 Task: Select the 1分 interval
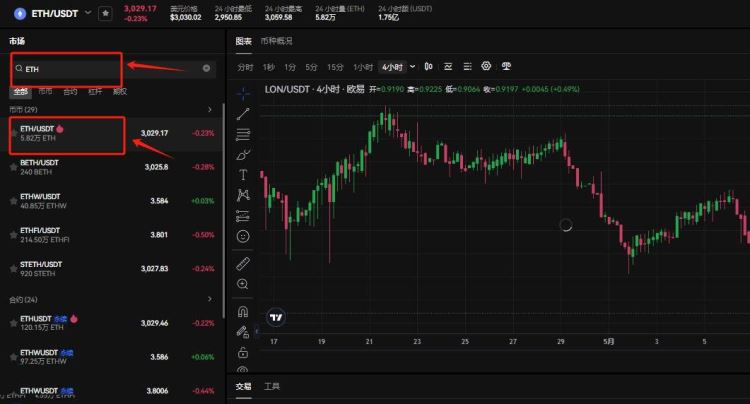point(290,67)
